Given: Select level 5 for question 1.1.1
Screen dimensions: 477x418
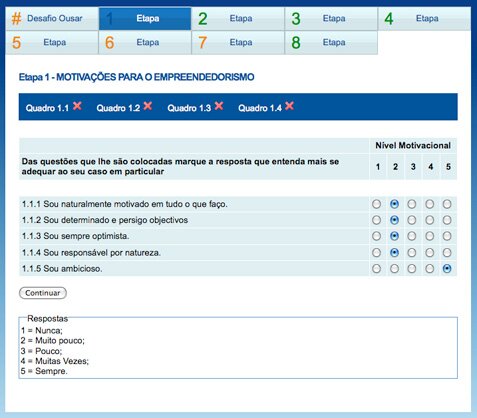Looking at the screenshot, I should point(447,204).
